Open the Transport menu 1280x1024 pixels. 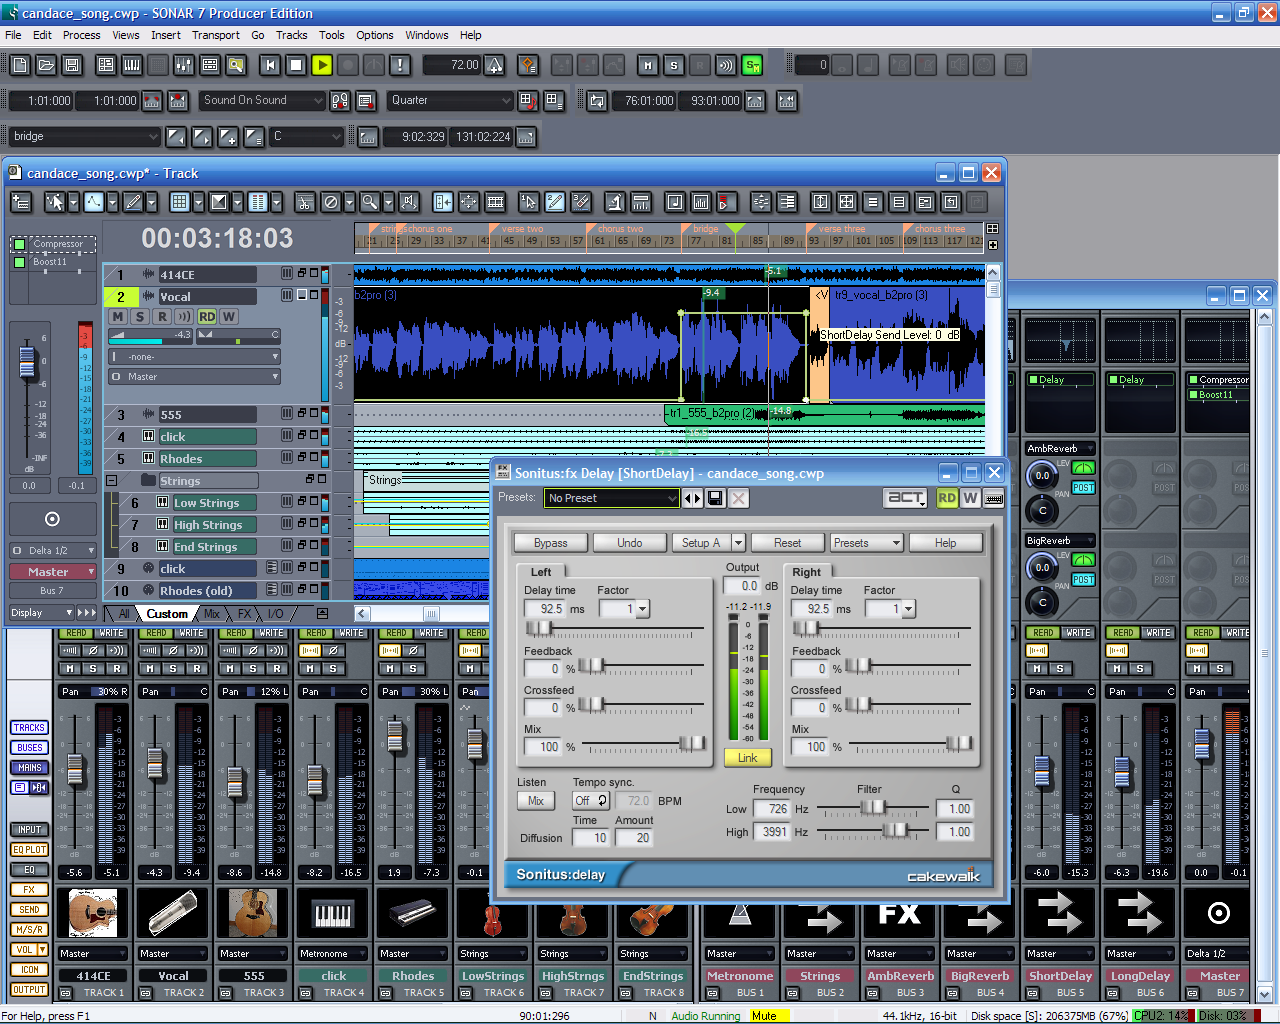coord(216,35)
